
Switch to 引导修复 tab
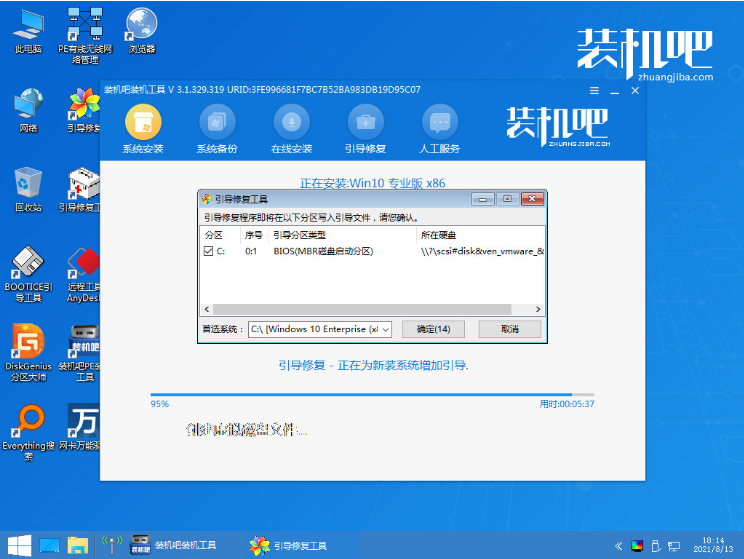[x=365, y=129]
